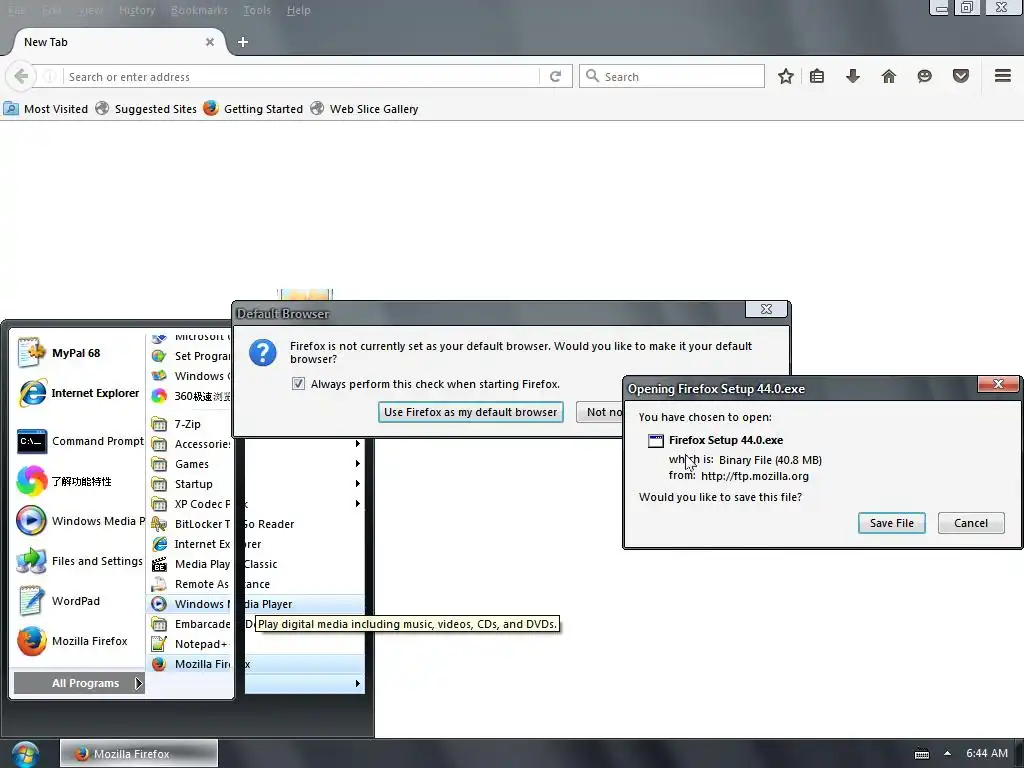Click the reload page icon
The image size is (1024, 768).
point(556,76)
